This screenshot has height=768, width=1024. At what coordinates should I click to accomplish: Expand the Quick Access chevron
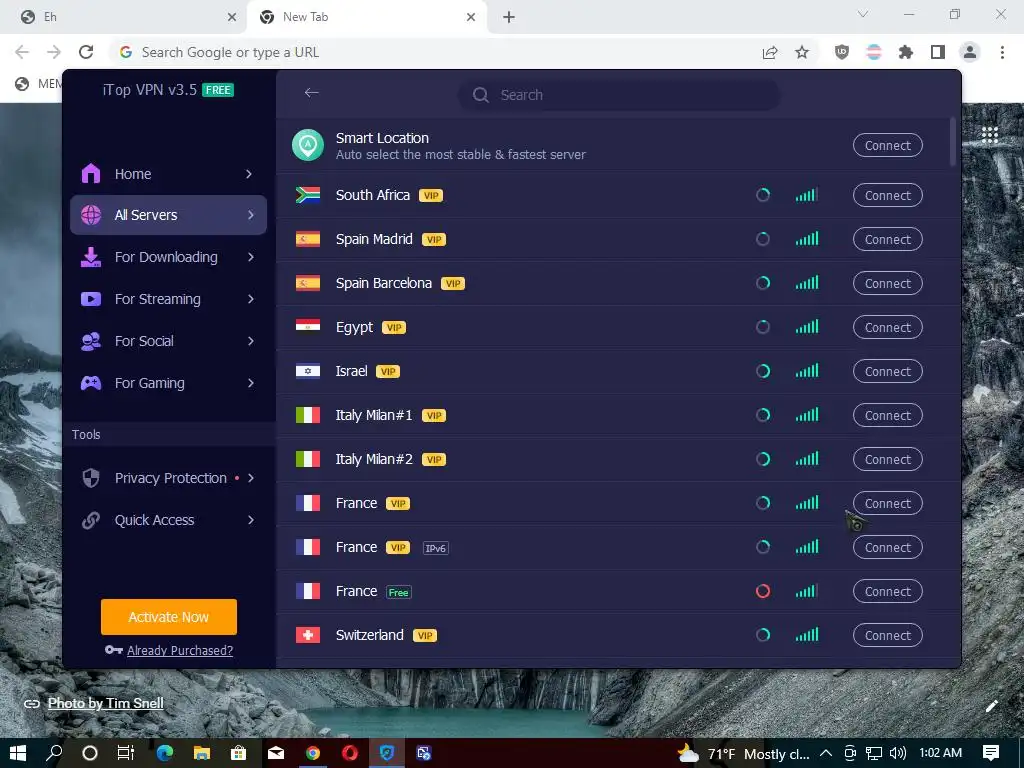[x=251, y=520]
